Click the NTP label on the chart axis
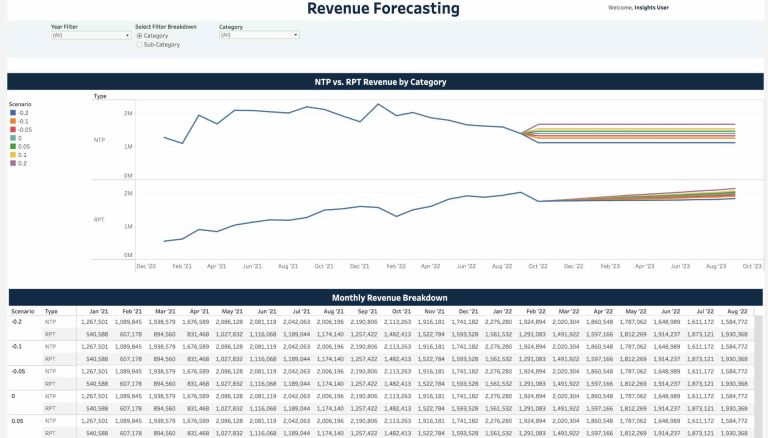Image resolution: width=768 pixels, height=438 pixels. (x=99, y=140)
